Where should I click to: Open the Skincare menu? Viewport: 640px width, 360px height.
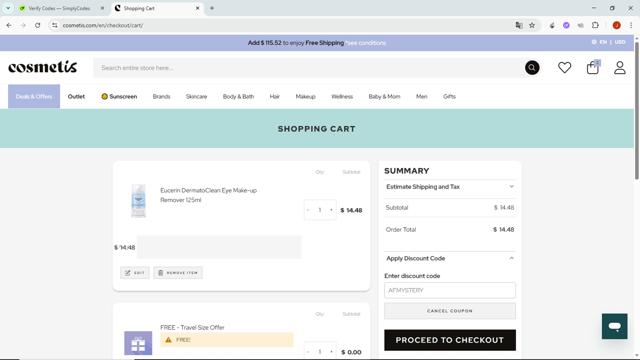click(x=196, y=97)
